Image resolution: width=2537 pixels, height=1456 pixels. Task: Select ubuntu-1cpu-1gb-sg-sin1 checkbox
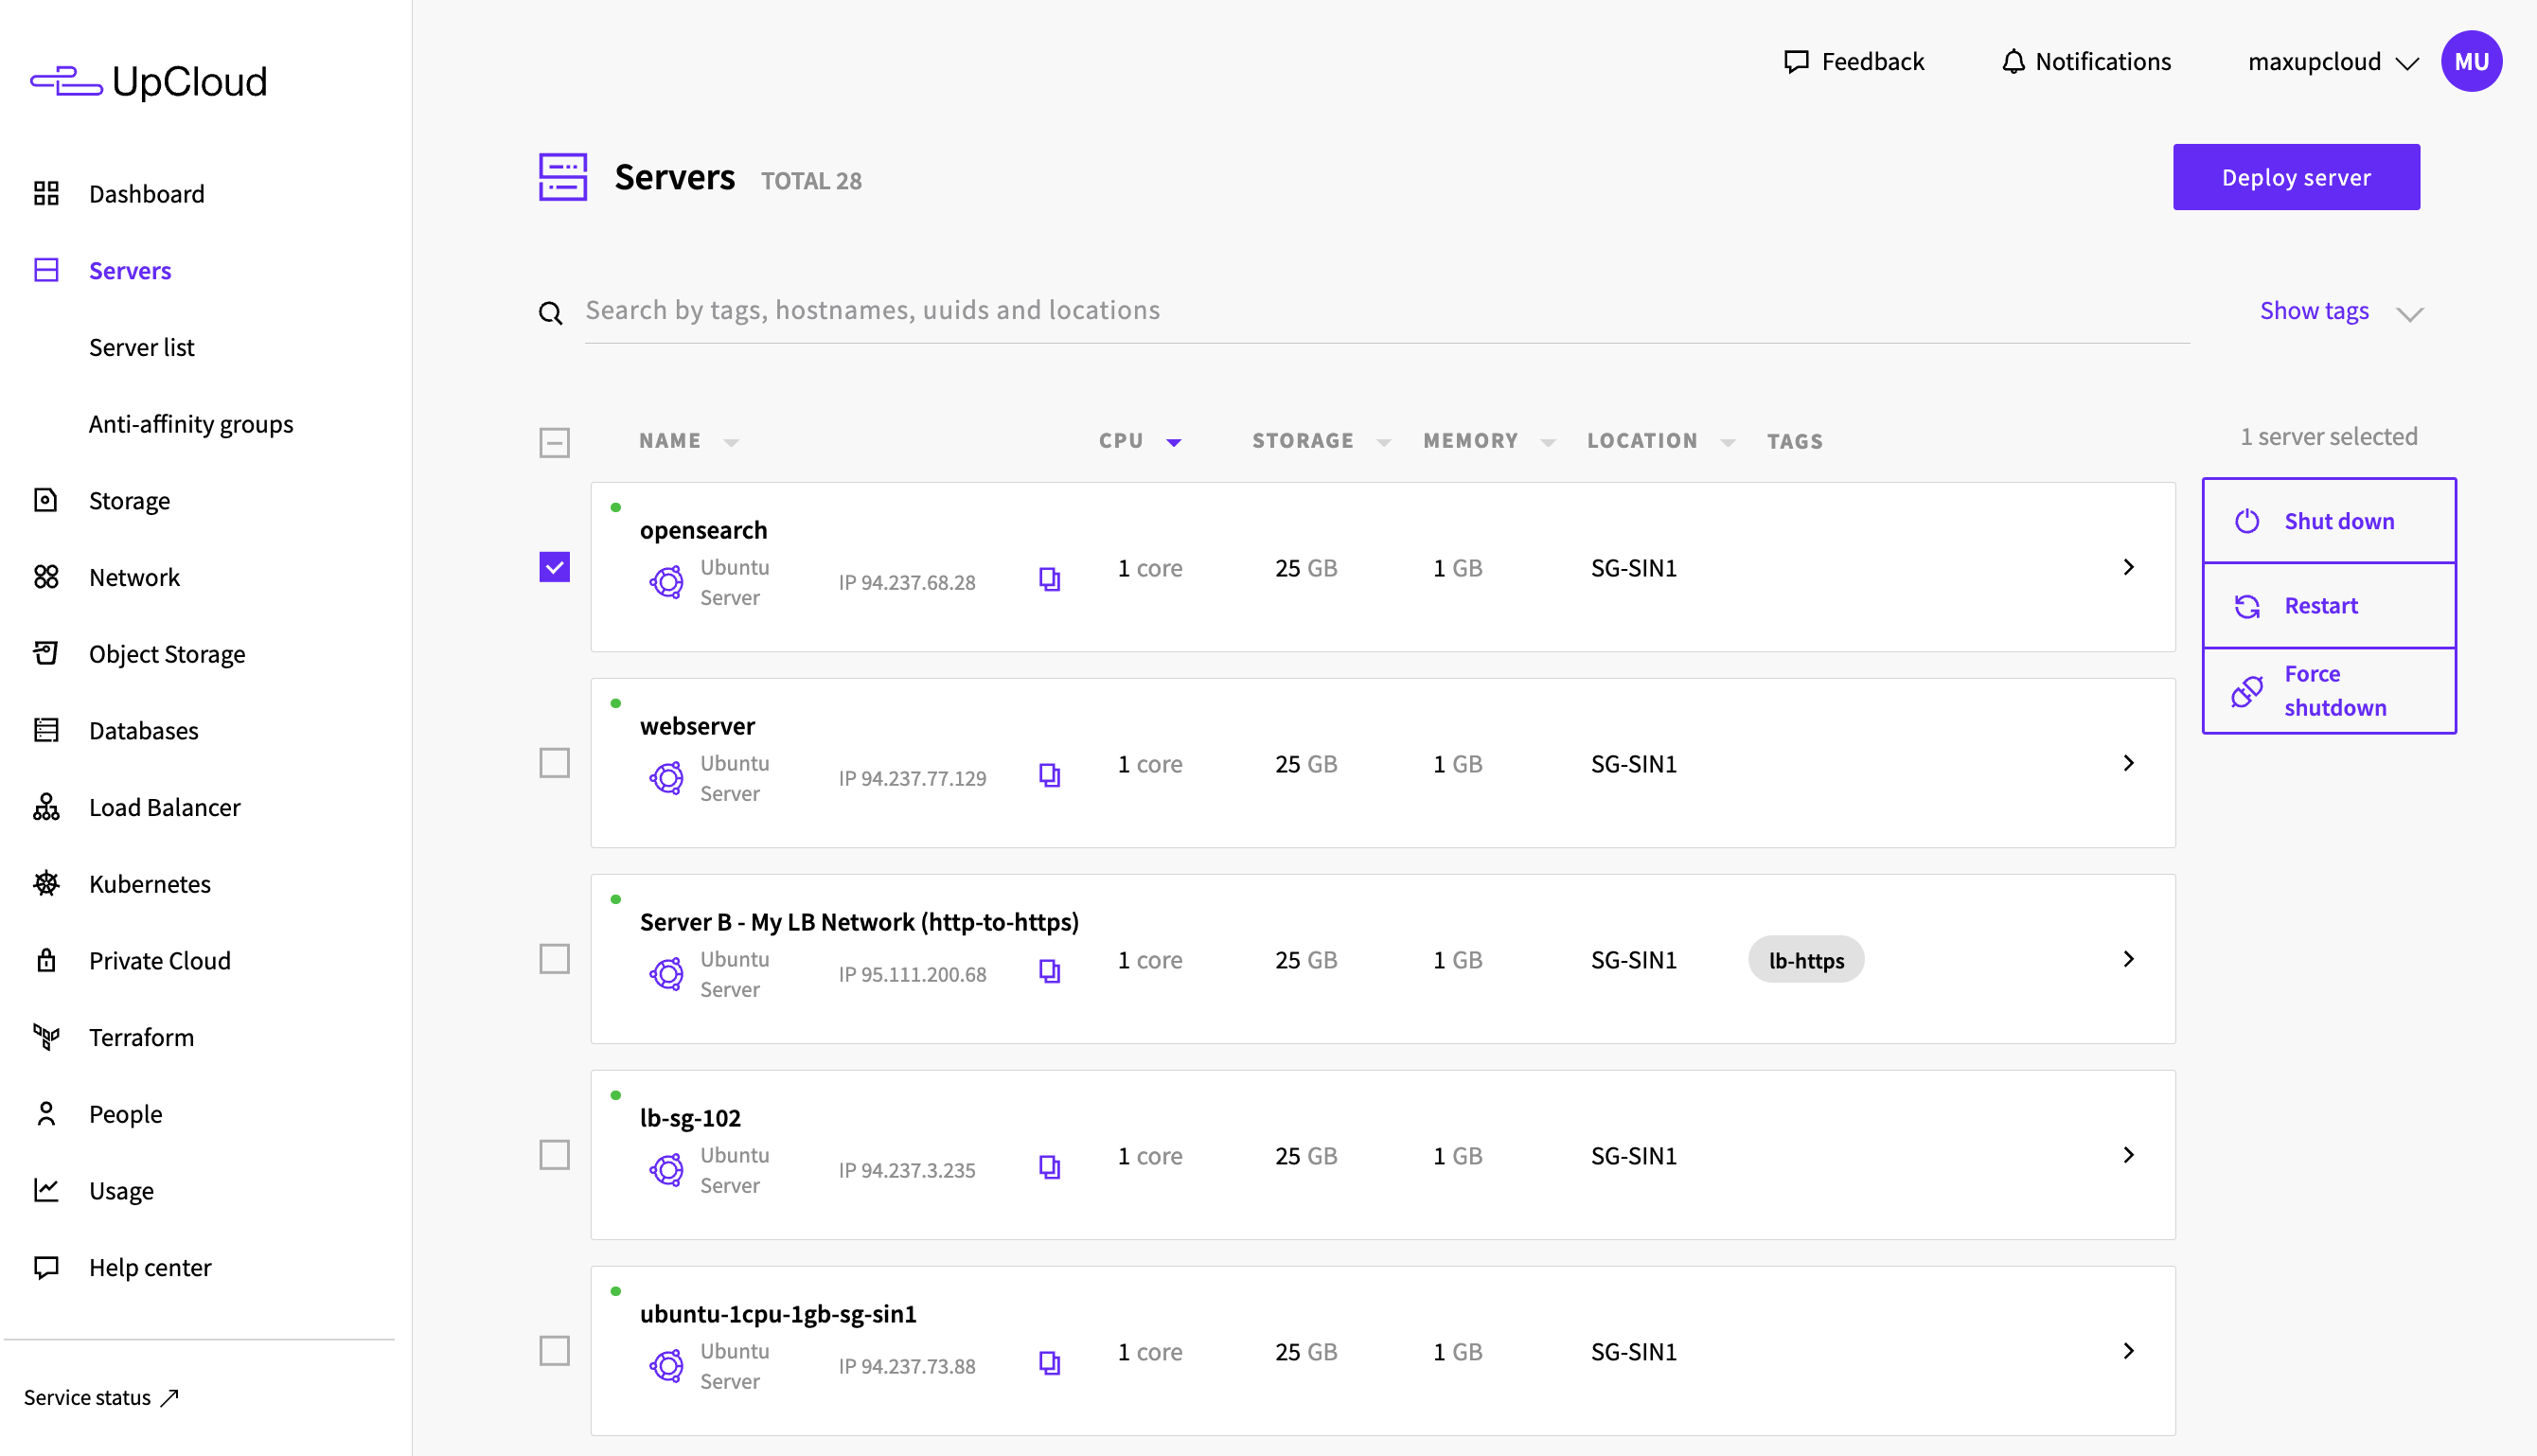click(x=554, y=1351)
